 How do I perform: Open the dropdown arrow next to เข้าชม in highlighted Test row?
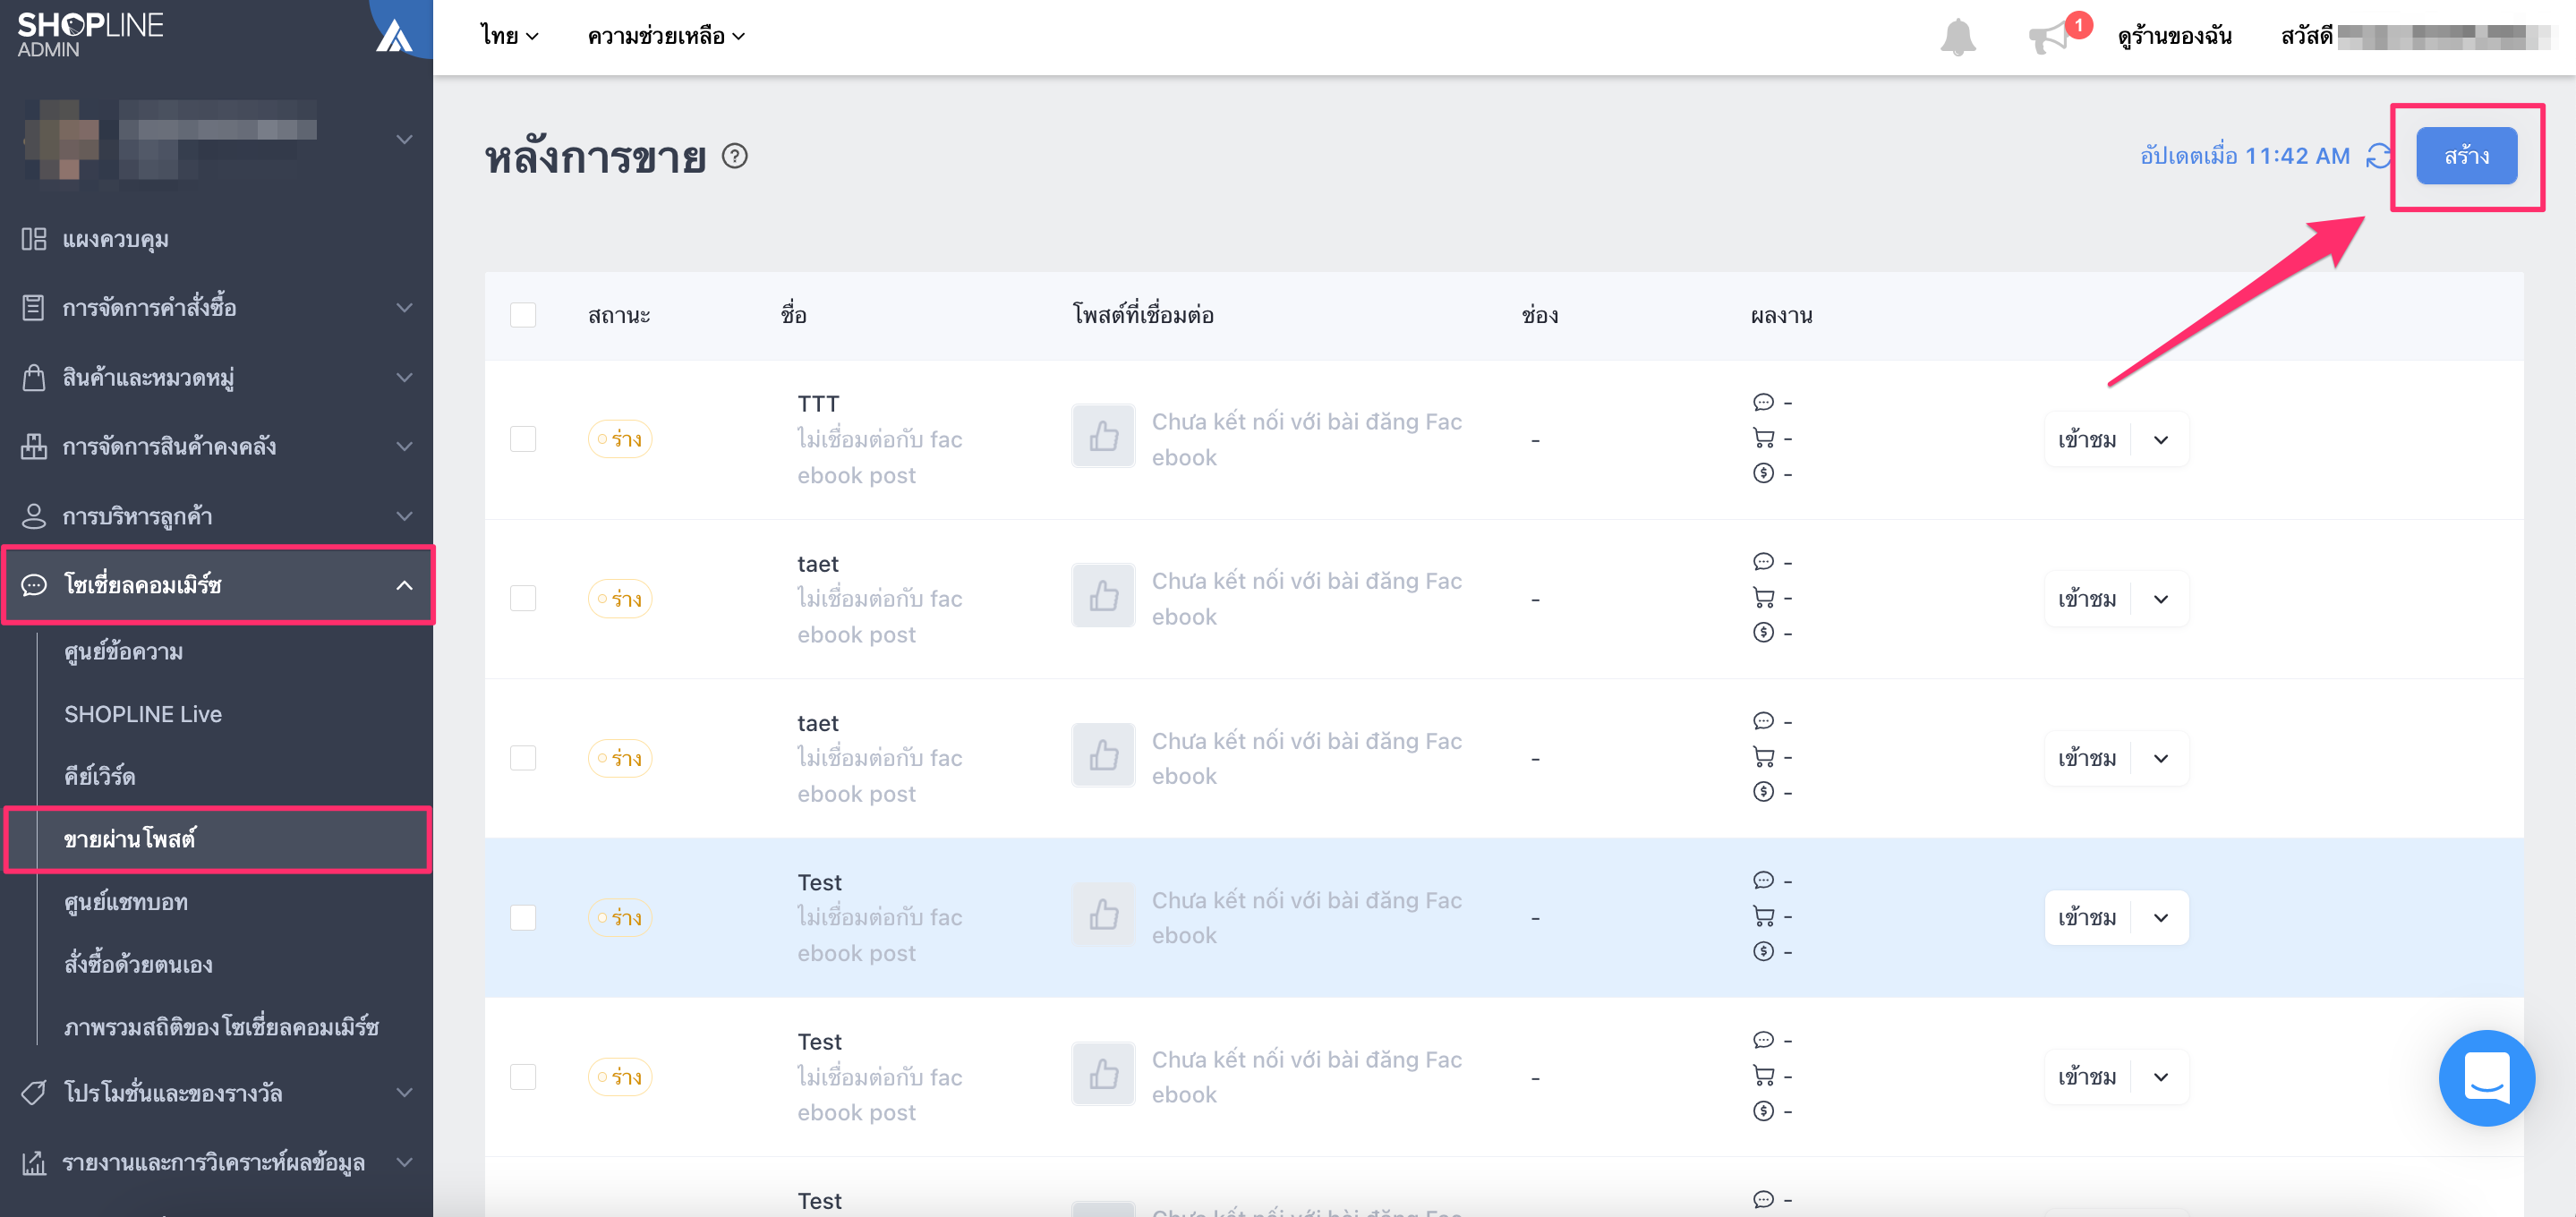[x=2160, y=918]
